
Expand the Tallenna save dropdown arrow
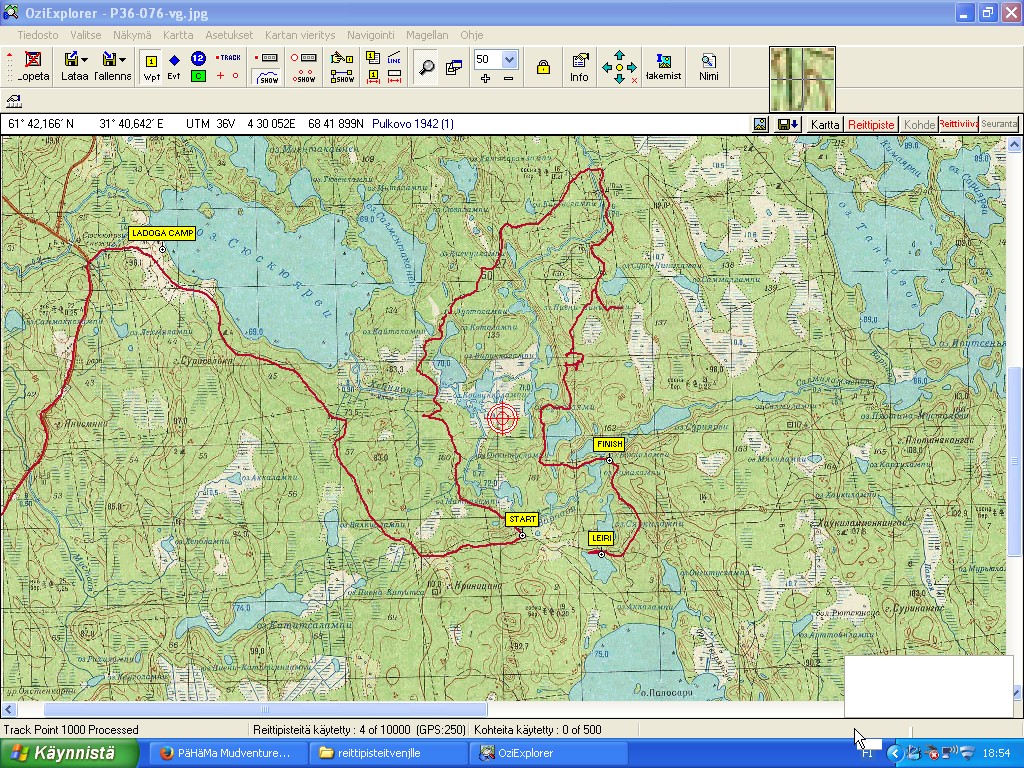[x=122, y=60]
